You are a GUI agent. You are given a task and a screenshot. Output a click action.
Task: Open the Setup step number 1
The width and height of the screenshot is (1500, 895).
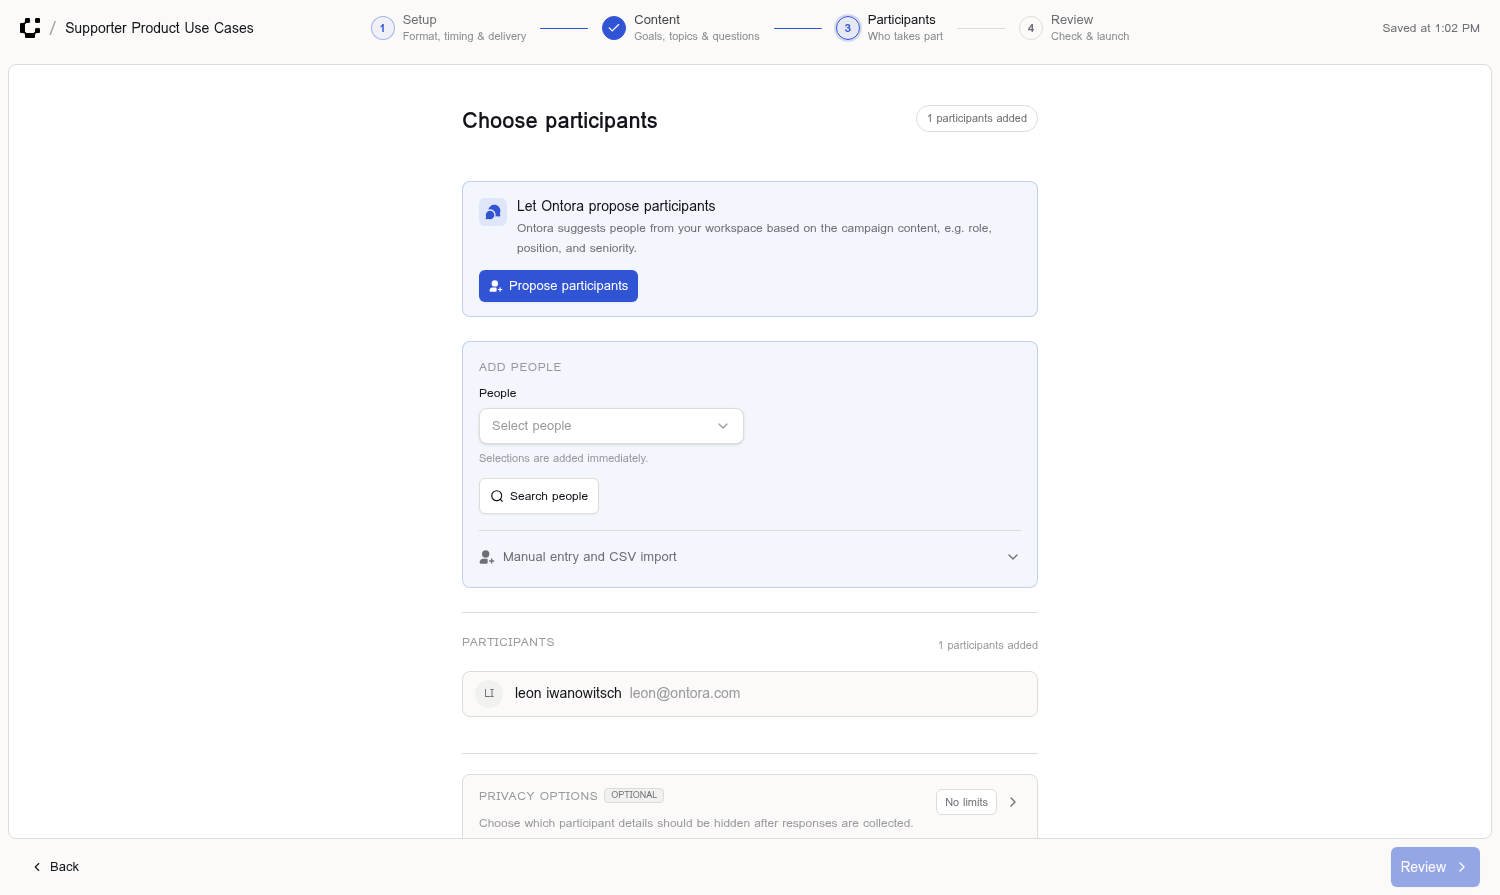point(383,28)
